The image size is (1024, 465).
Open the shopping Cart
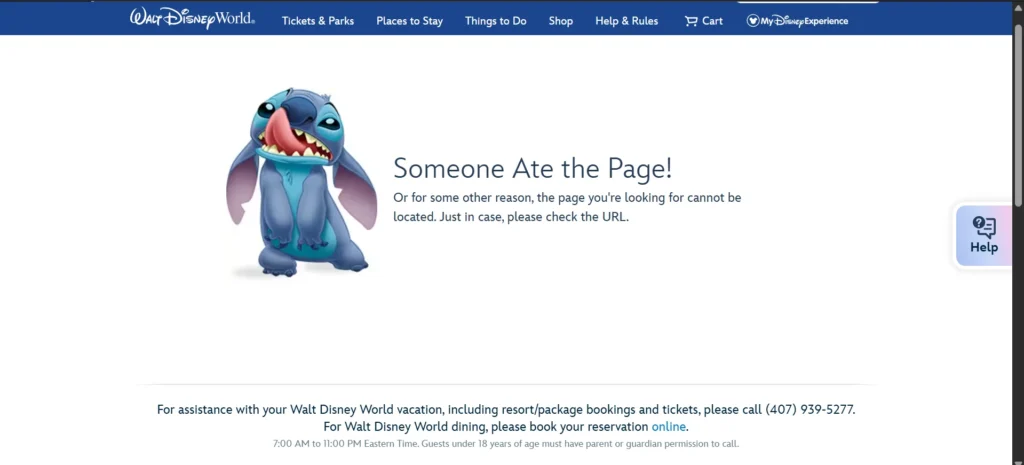704,21
